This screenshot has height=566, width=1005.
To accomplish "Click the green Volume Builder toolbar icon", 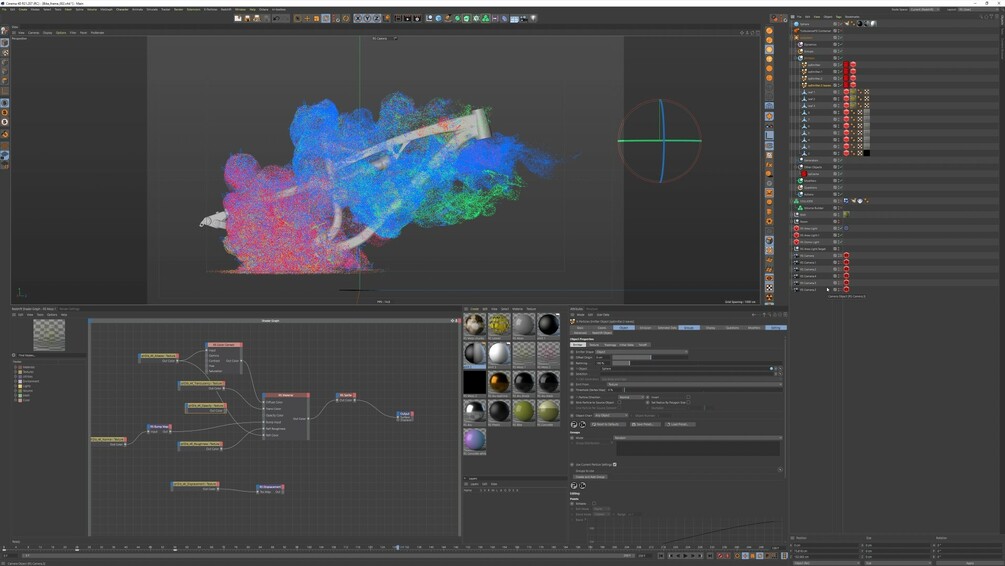I will coord(486,19).
